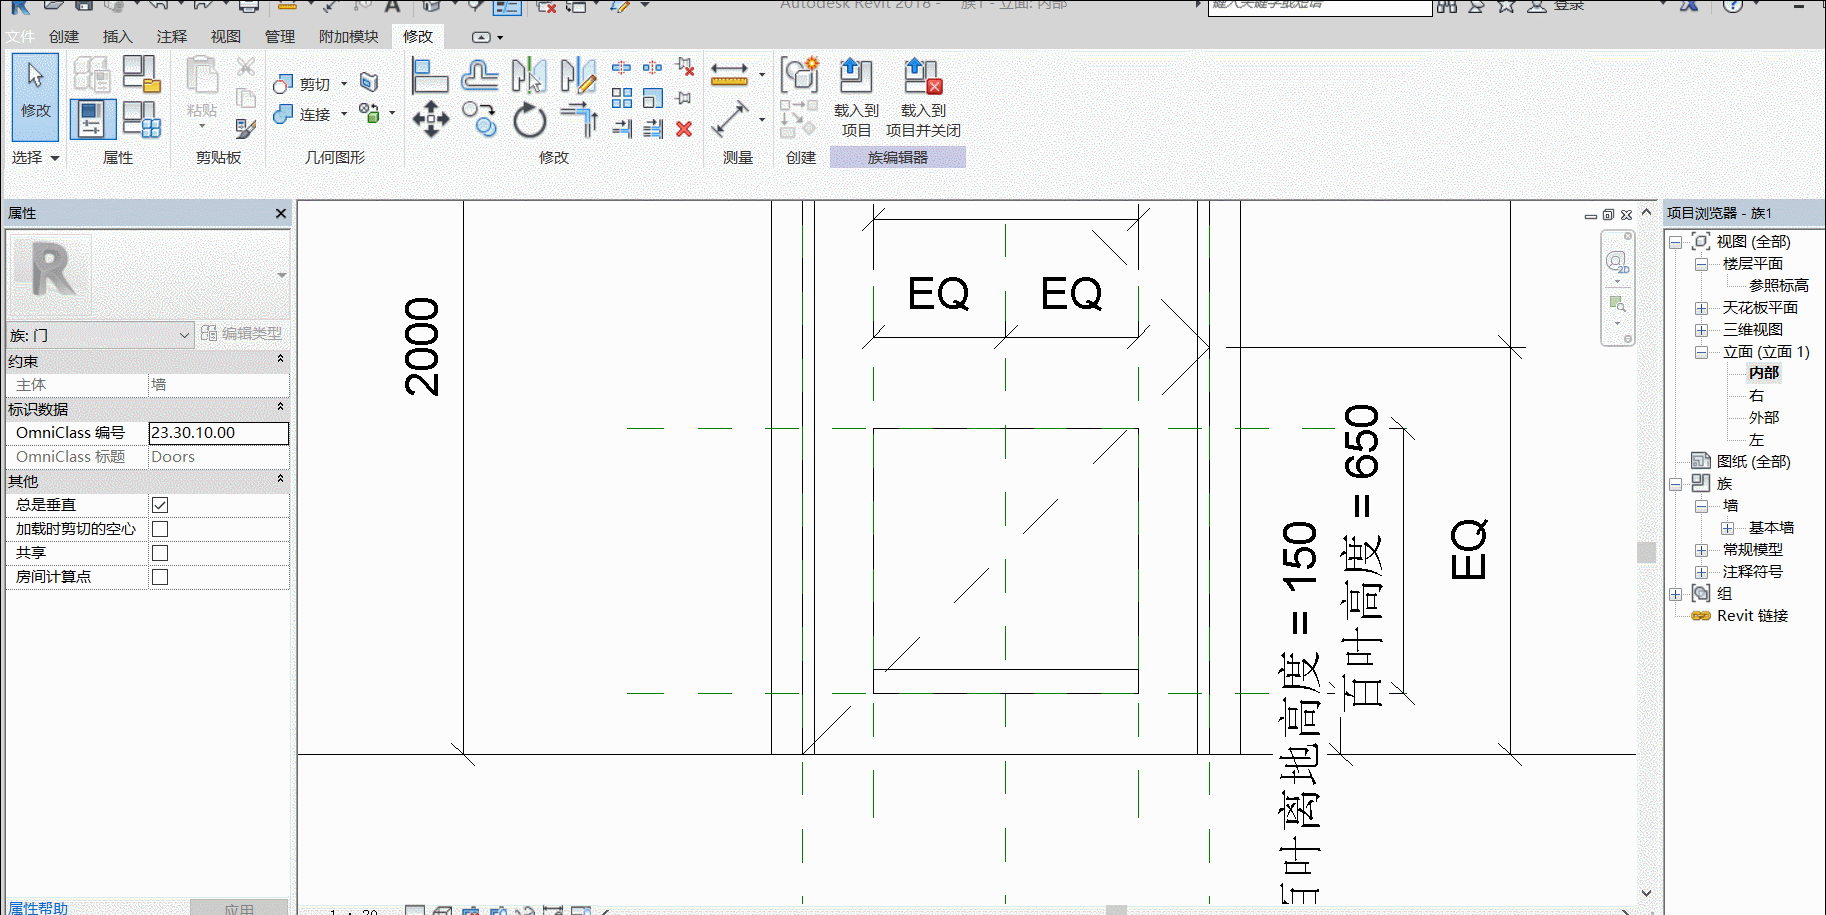
Task: Expand the 天花板平面 tree node
Action: [1701, 308]
